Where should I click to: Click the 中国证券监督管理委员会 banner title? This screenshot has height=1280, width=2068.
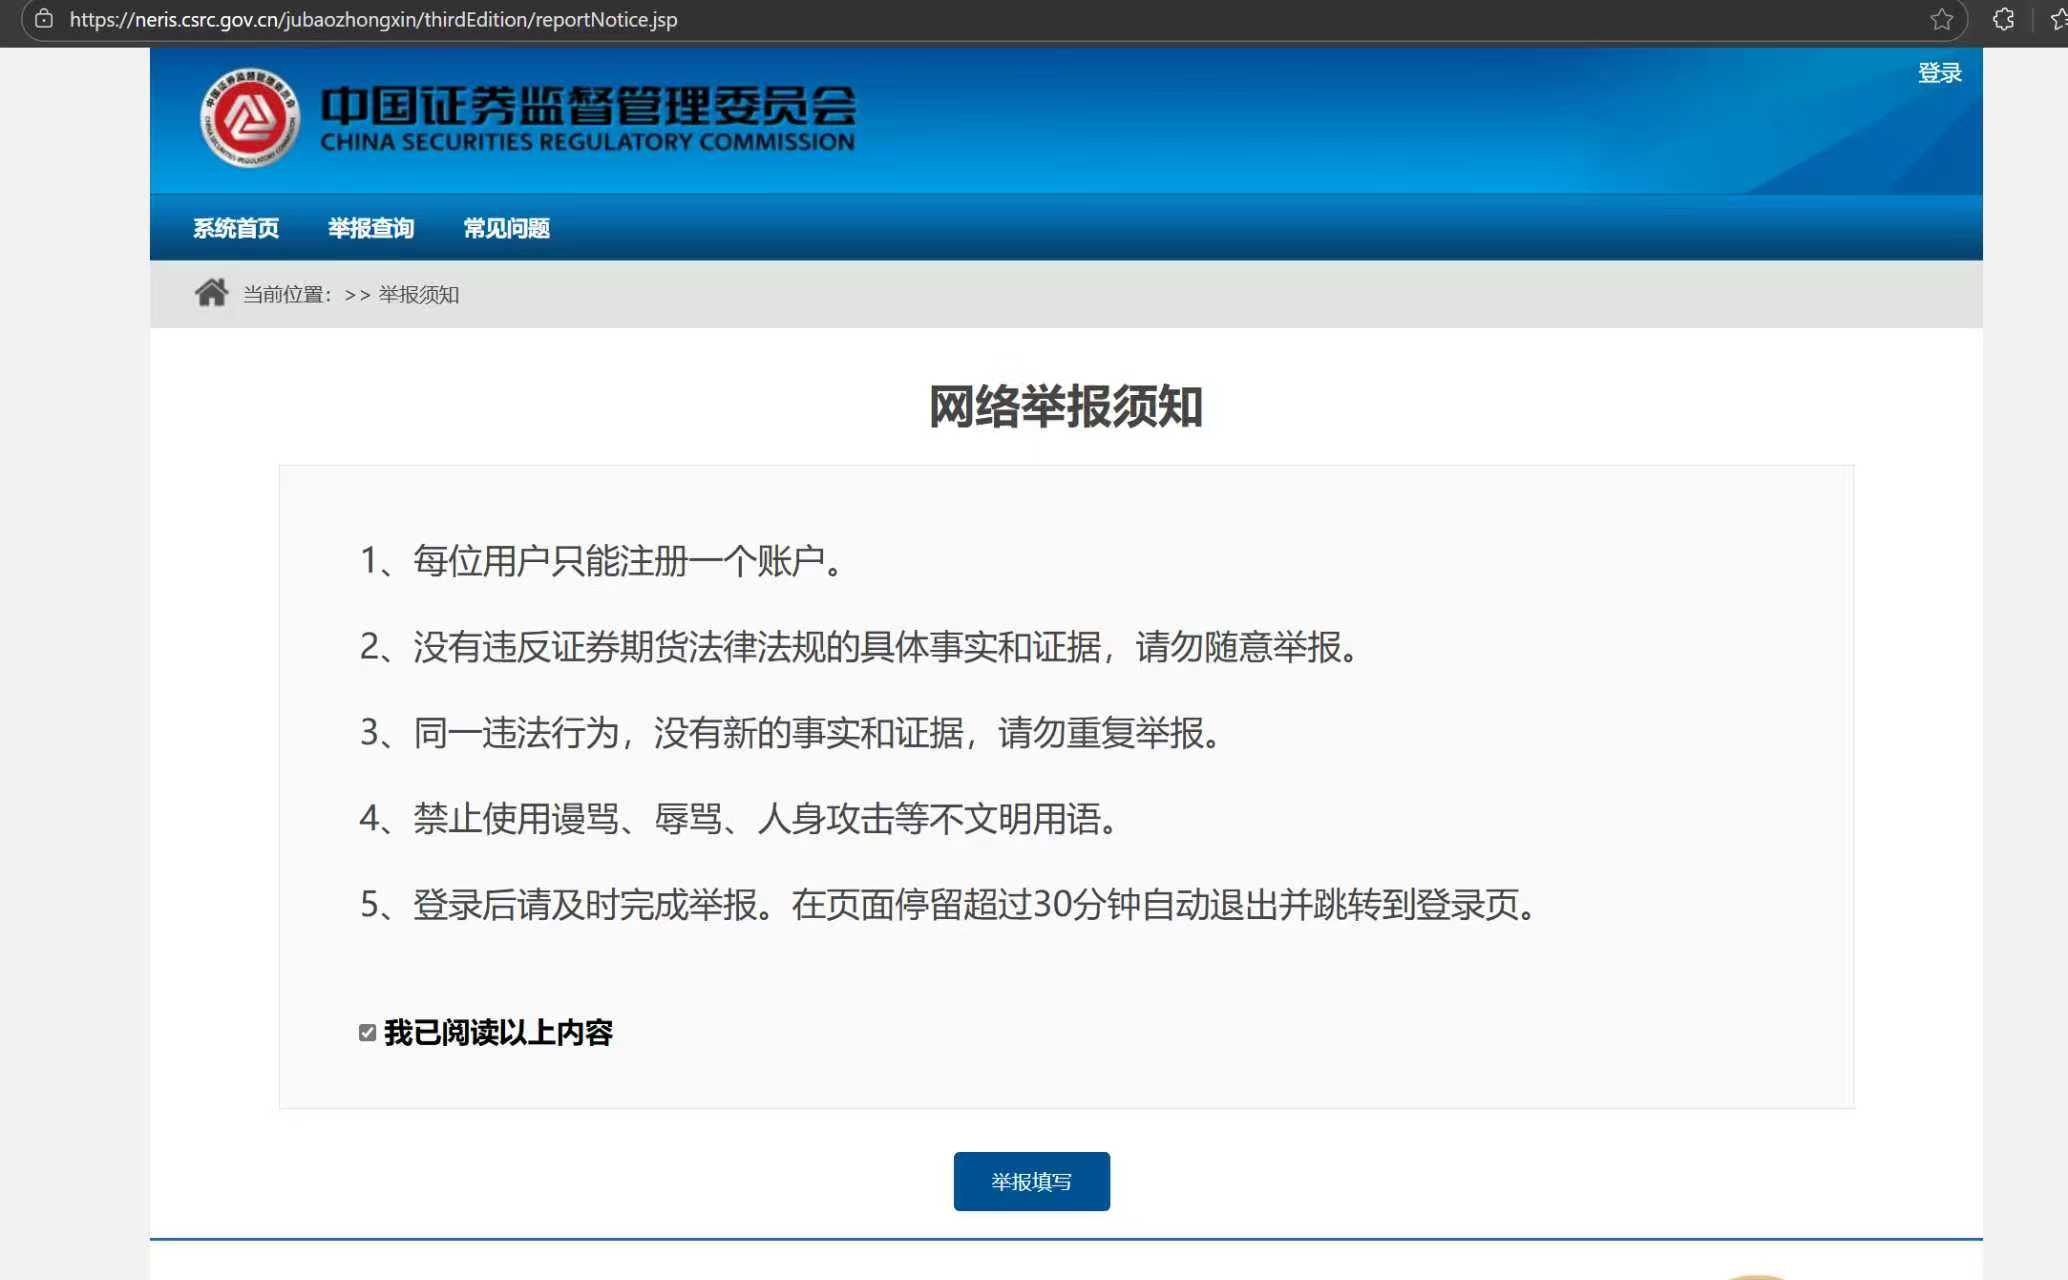[587, 105]
